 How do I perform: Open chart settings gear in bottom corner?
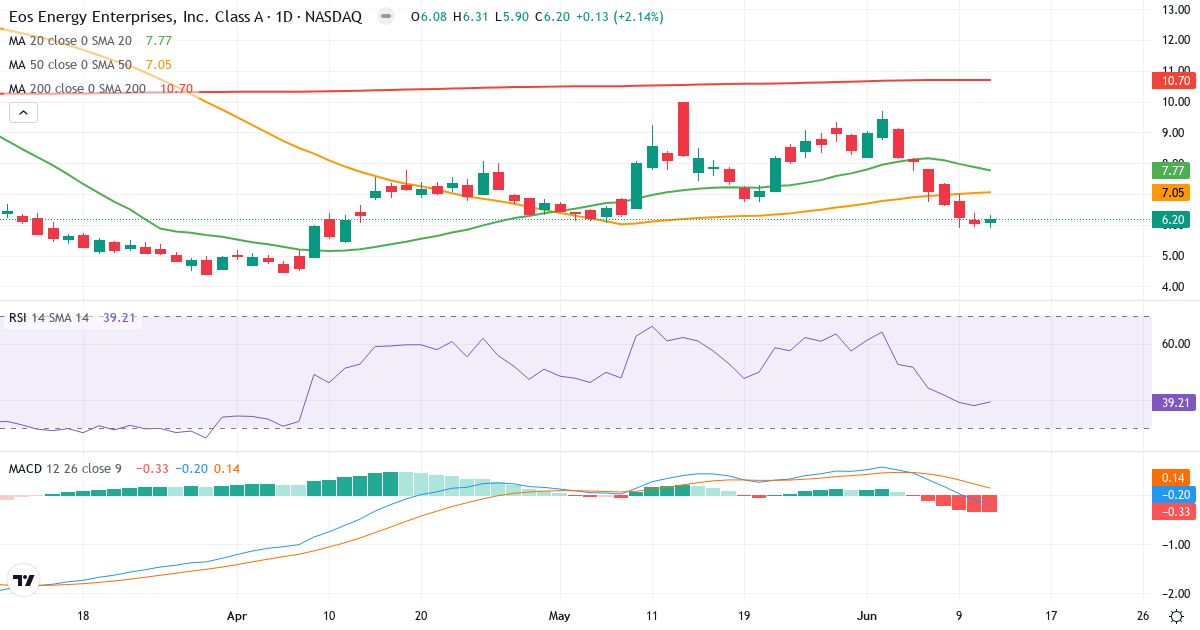(x=1177, y=616)
